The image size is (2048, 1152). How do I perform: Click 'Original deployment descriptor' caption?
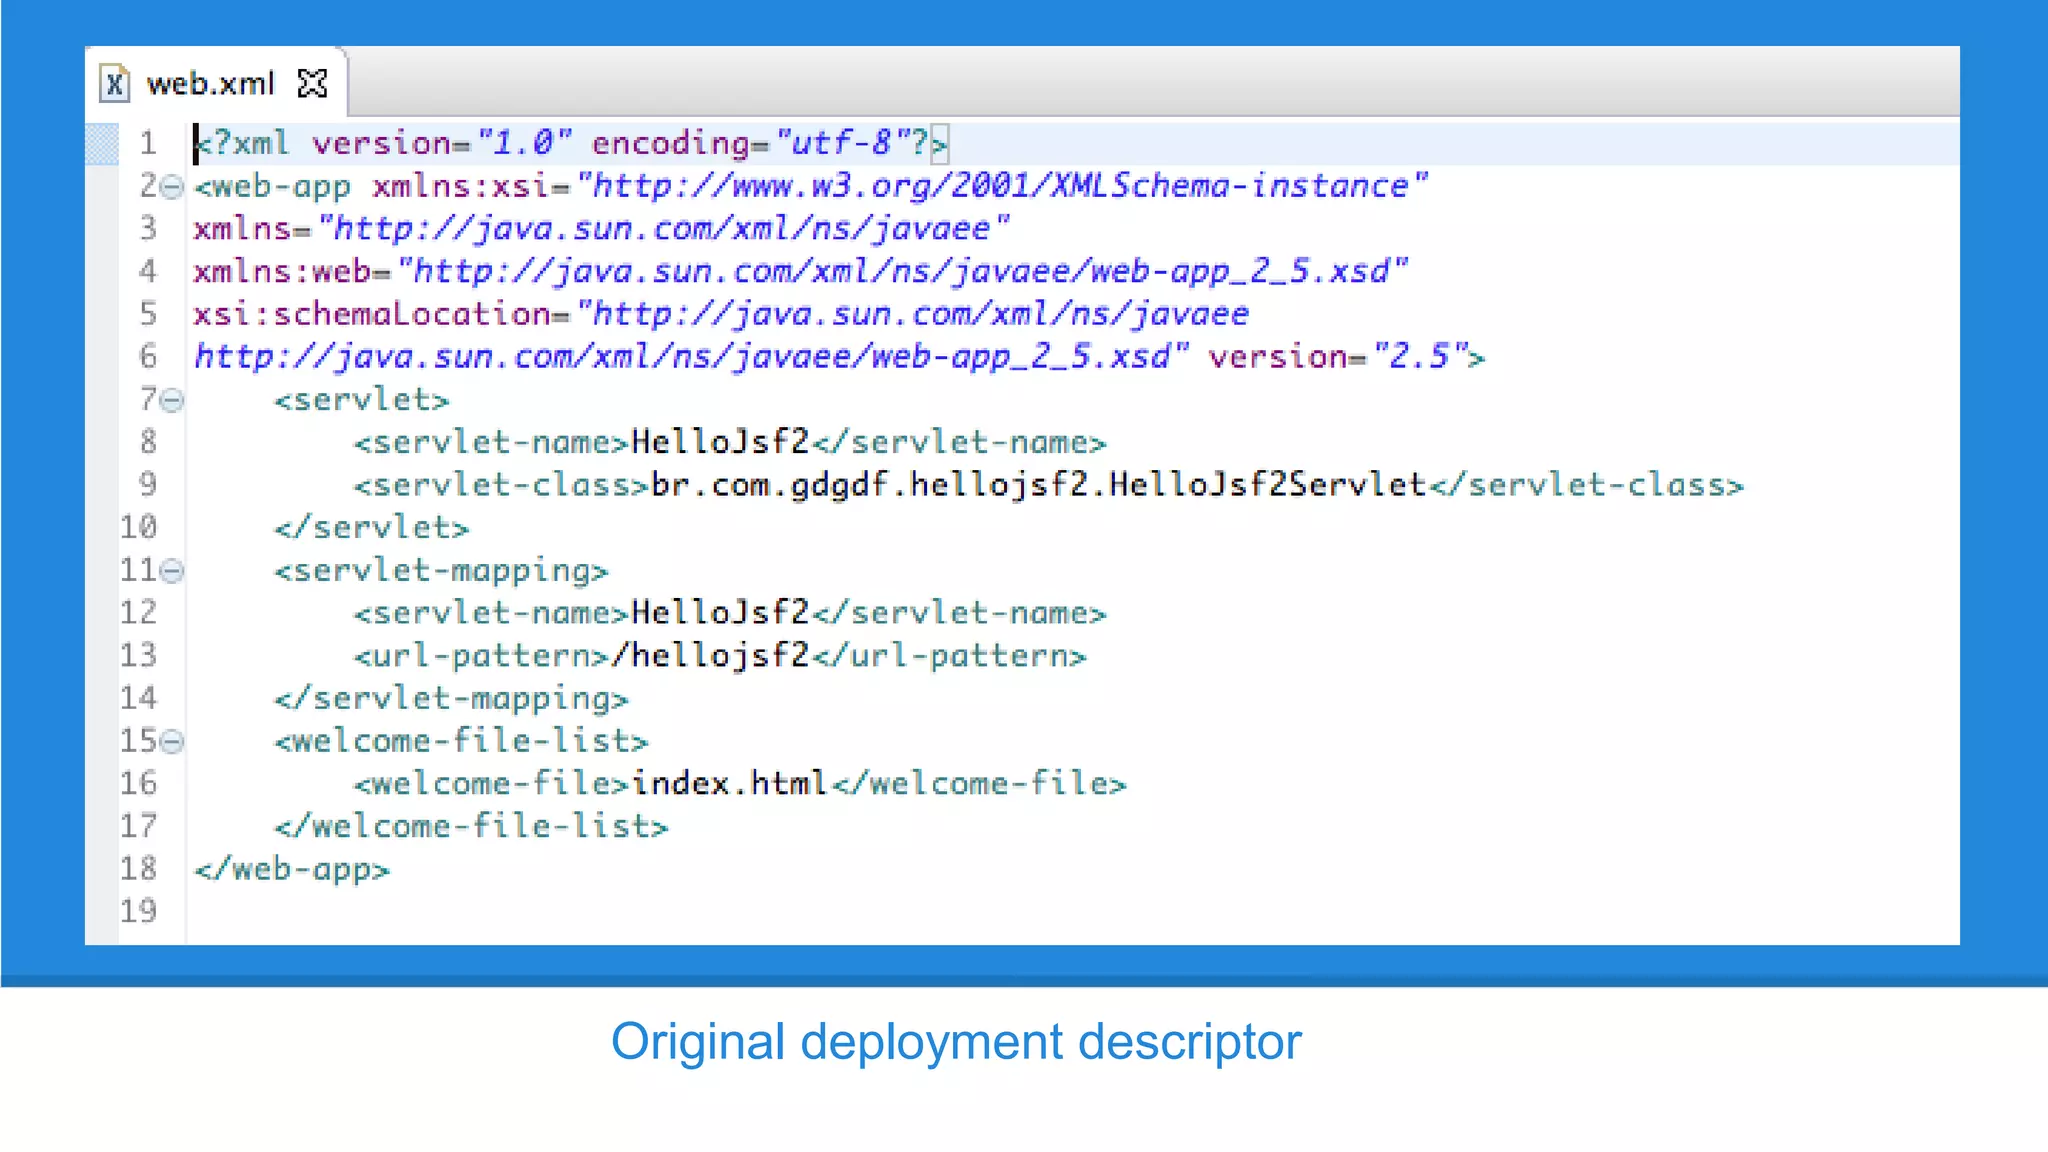[956, 1042]
